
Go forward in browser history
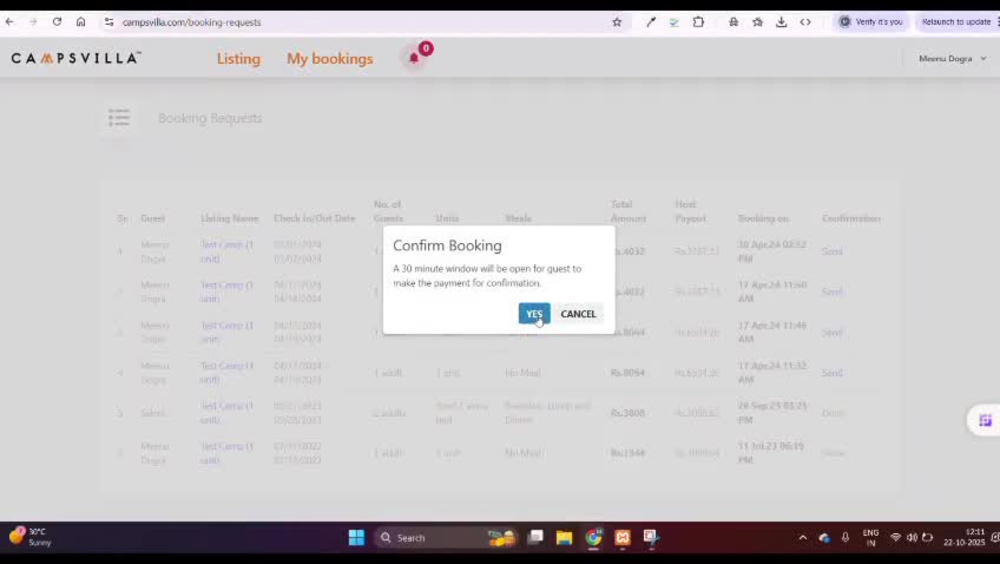(33, 22)
